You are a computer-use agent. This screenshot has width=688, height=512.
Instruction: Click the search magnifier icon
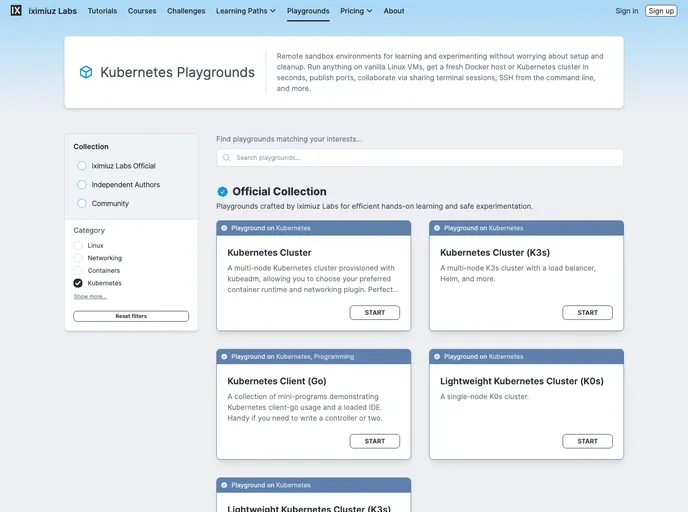pos(227,158)
